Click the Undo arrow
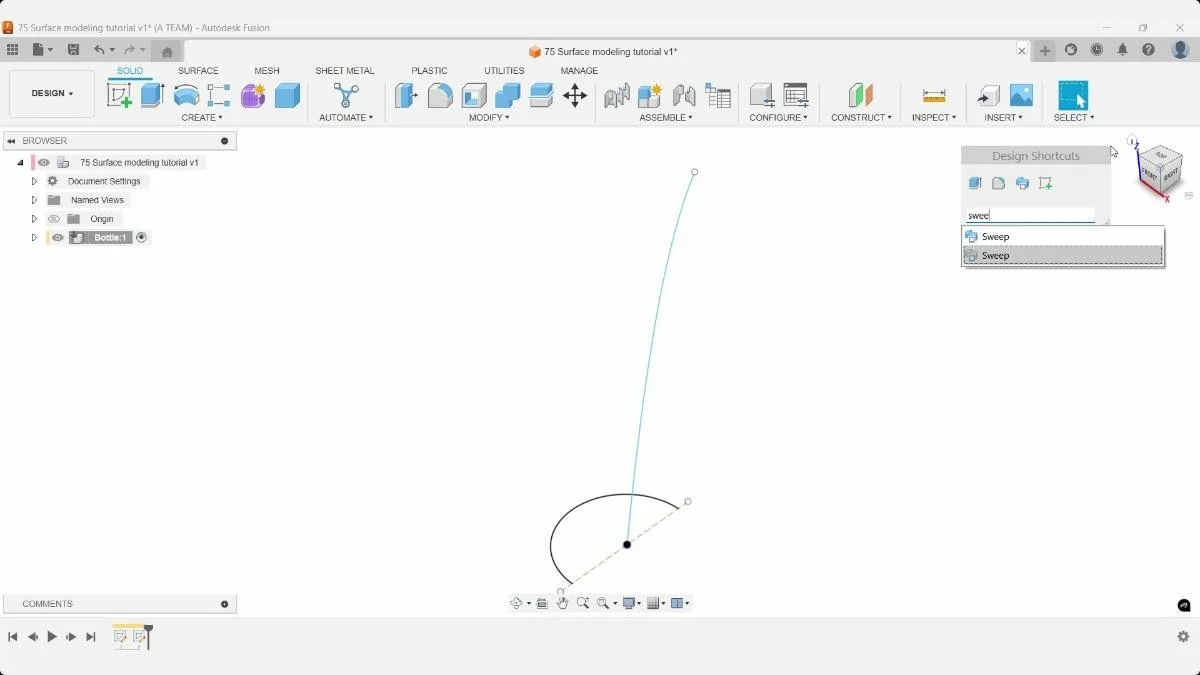Image resolution: width=1200 pixels, height=675 pixels. click(x=99, y=50)
